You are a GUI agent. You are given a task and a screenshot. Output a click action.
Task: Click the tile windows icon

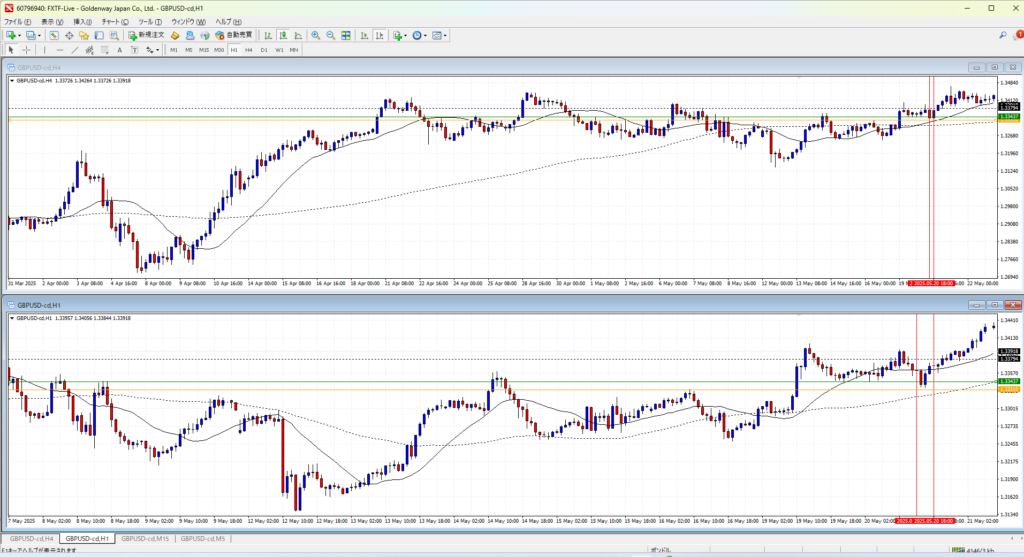point(345,35)
